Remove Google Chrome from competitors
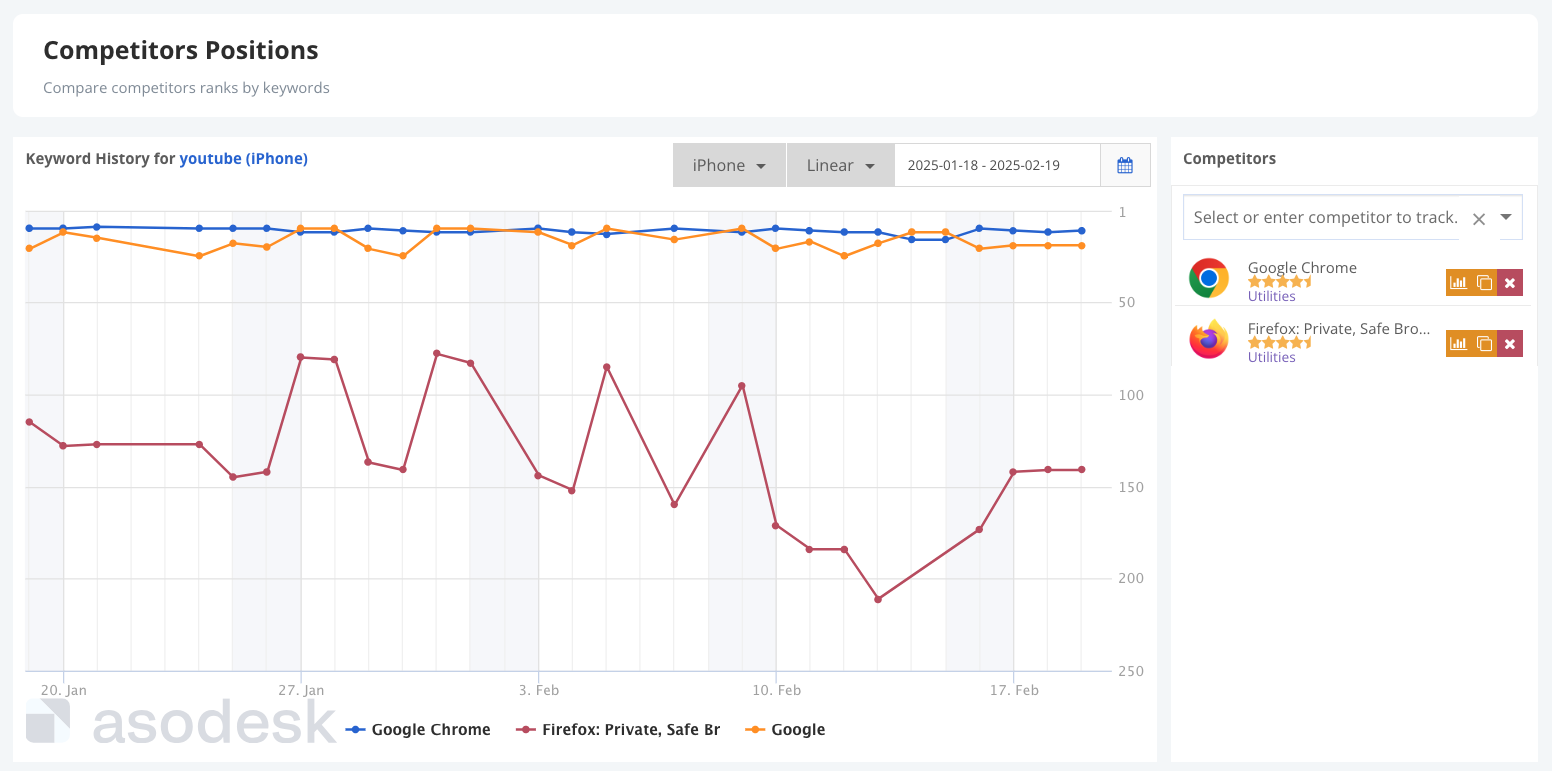 [1510, 283]
